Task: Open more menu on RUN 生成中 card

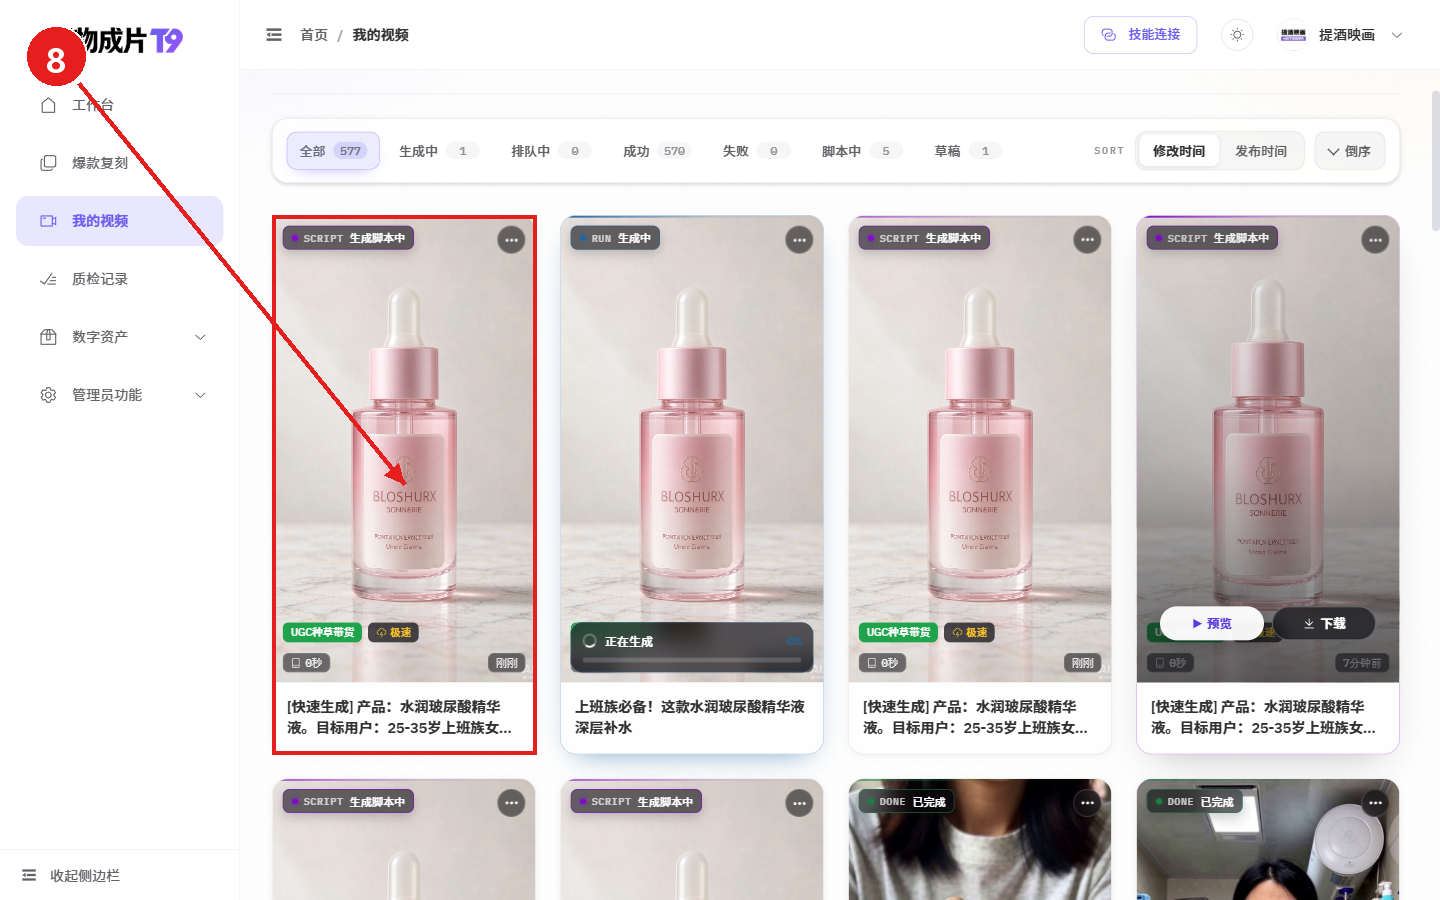Action: tap(799, 240)
